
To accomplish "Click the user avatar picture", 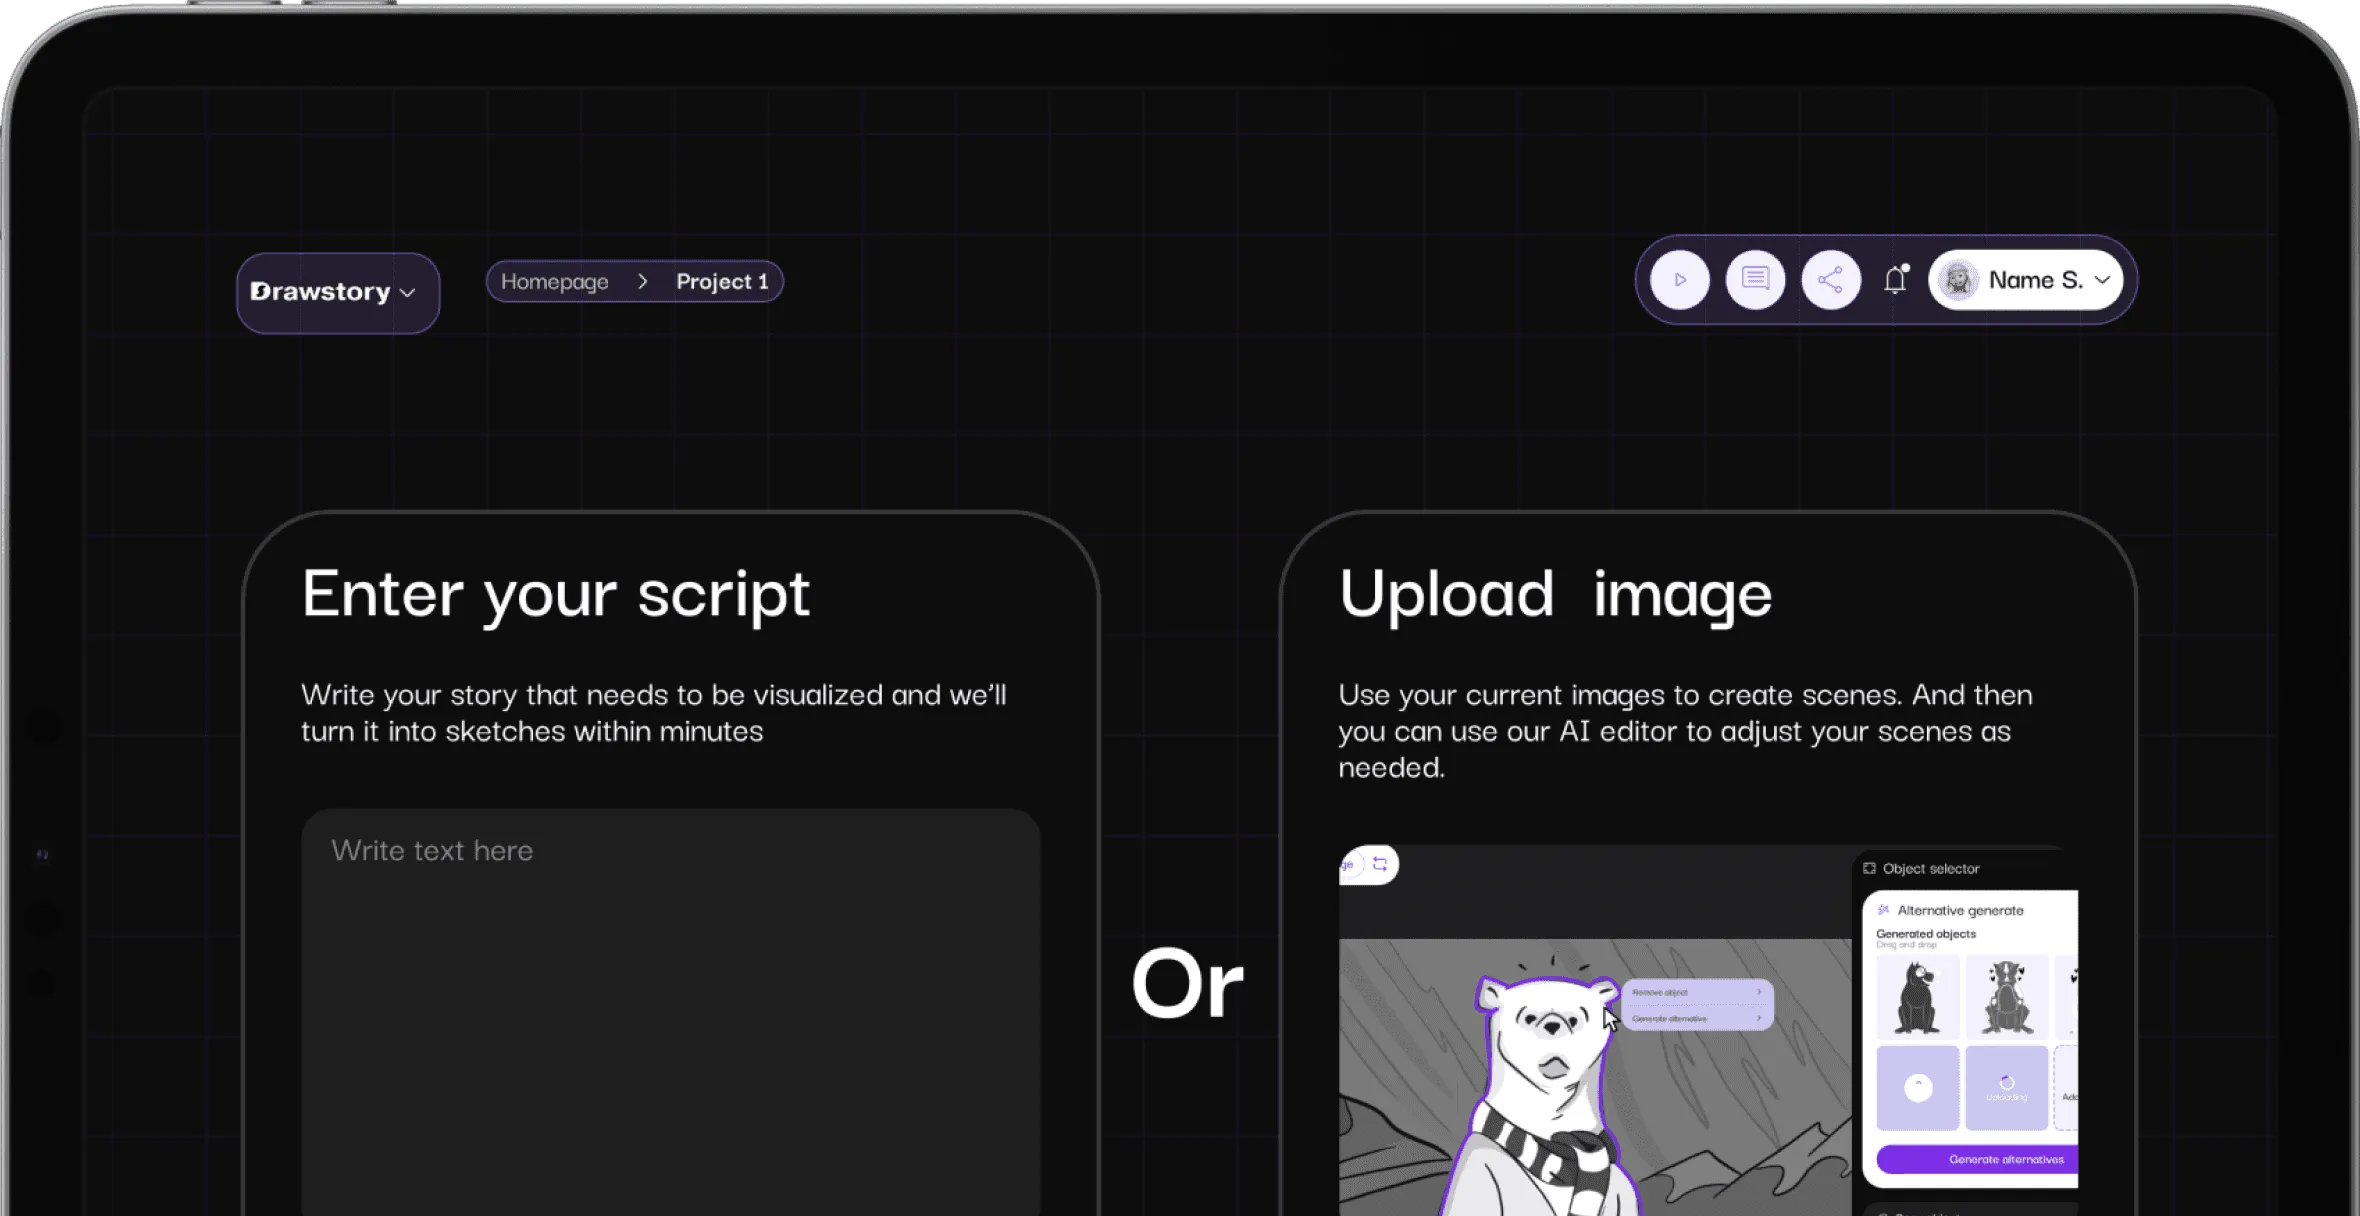I will point(1958,280).
